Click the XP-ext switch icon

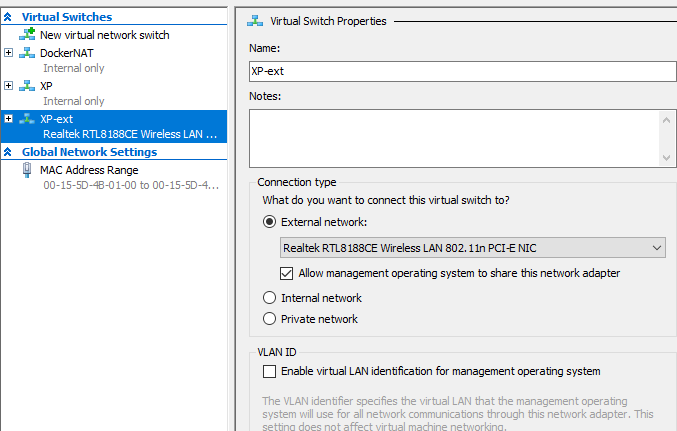click(x=27, y=119)
